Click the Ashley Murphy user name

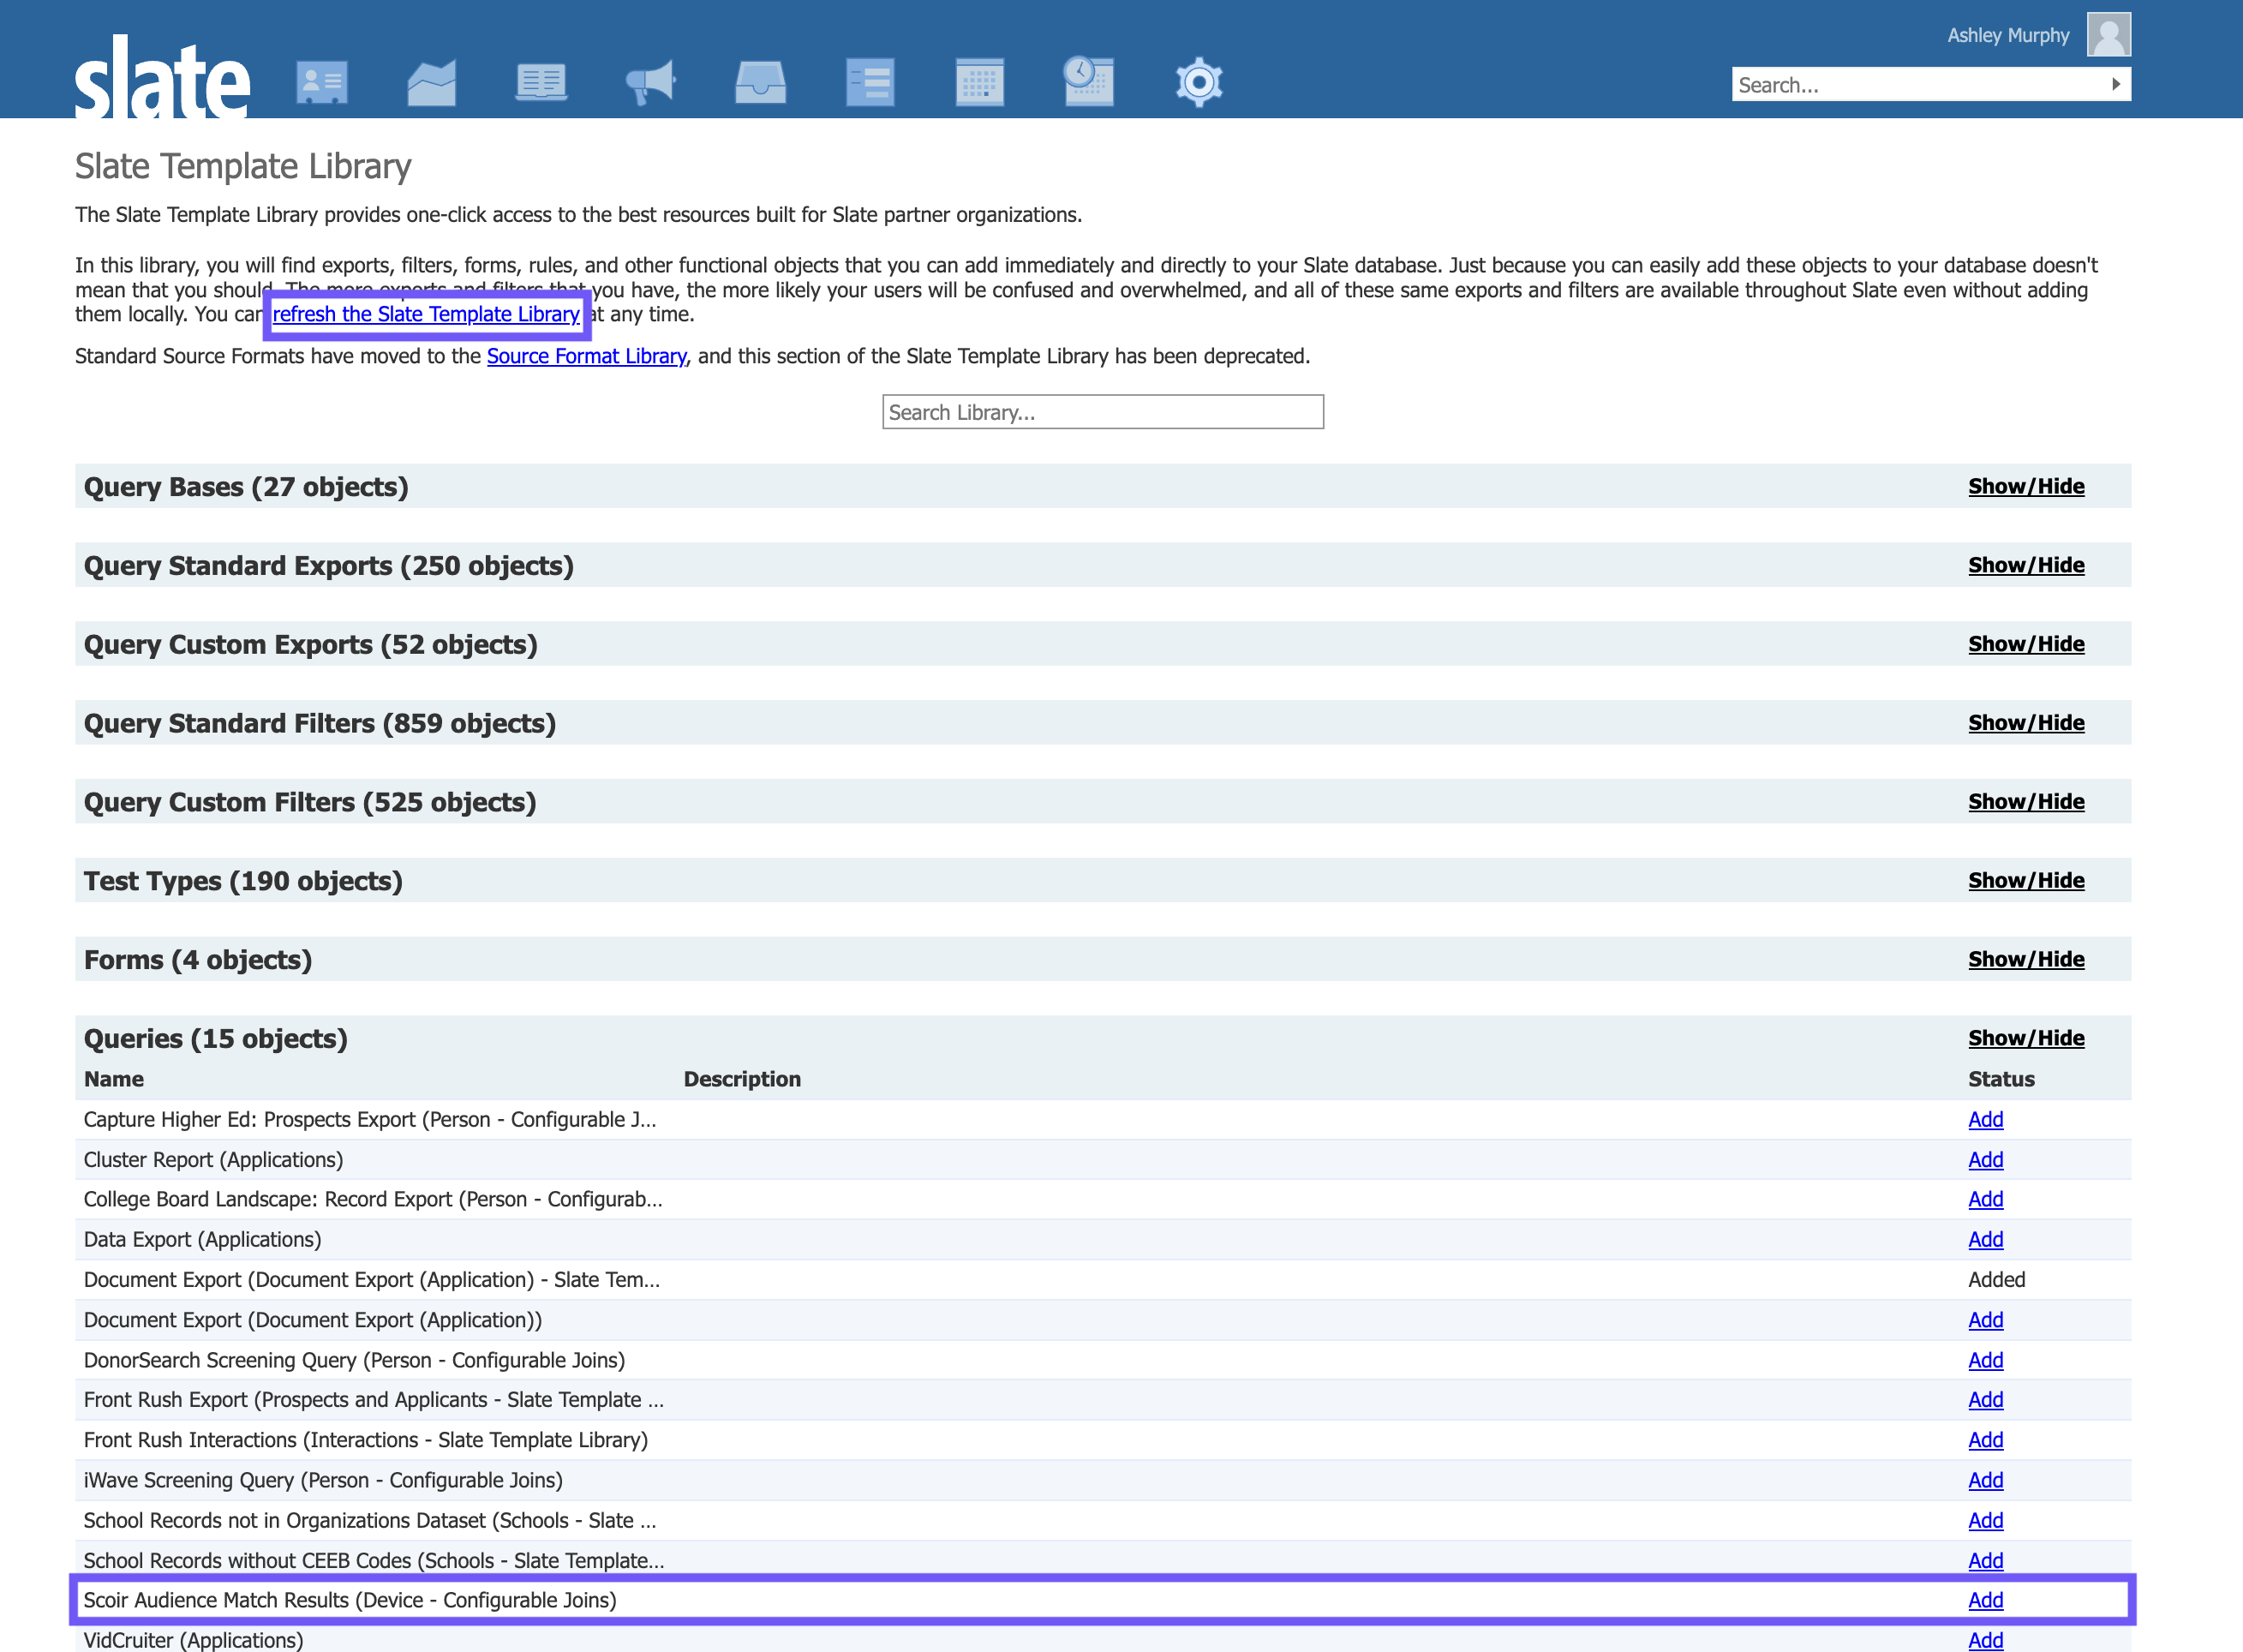2008,35
